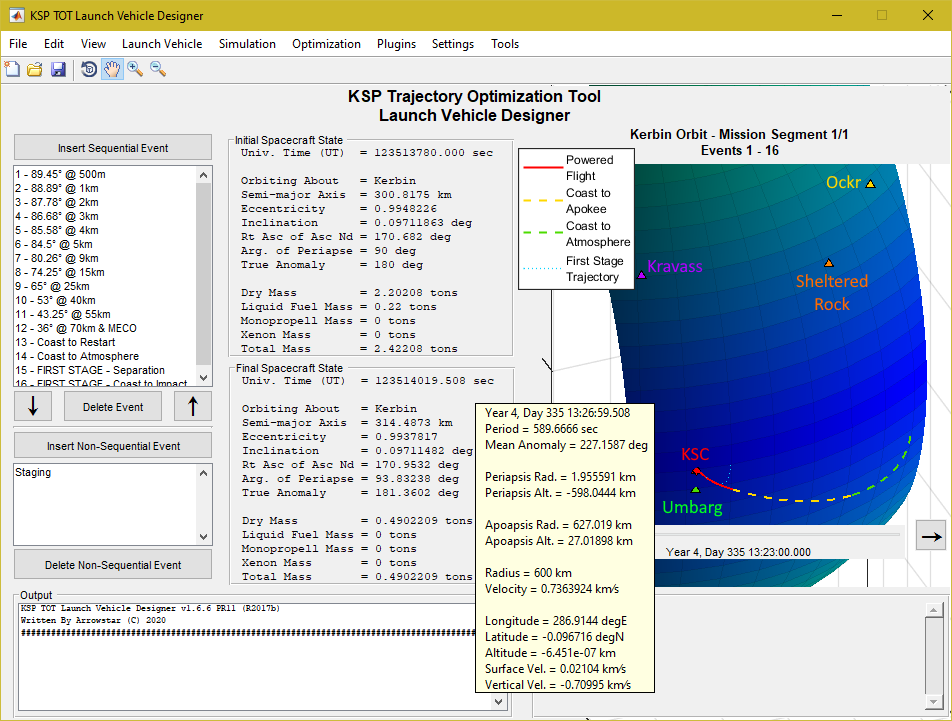
Task: Click non-sequential list scroll up arrow
Action: pos(203,473)
